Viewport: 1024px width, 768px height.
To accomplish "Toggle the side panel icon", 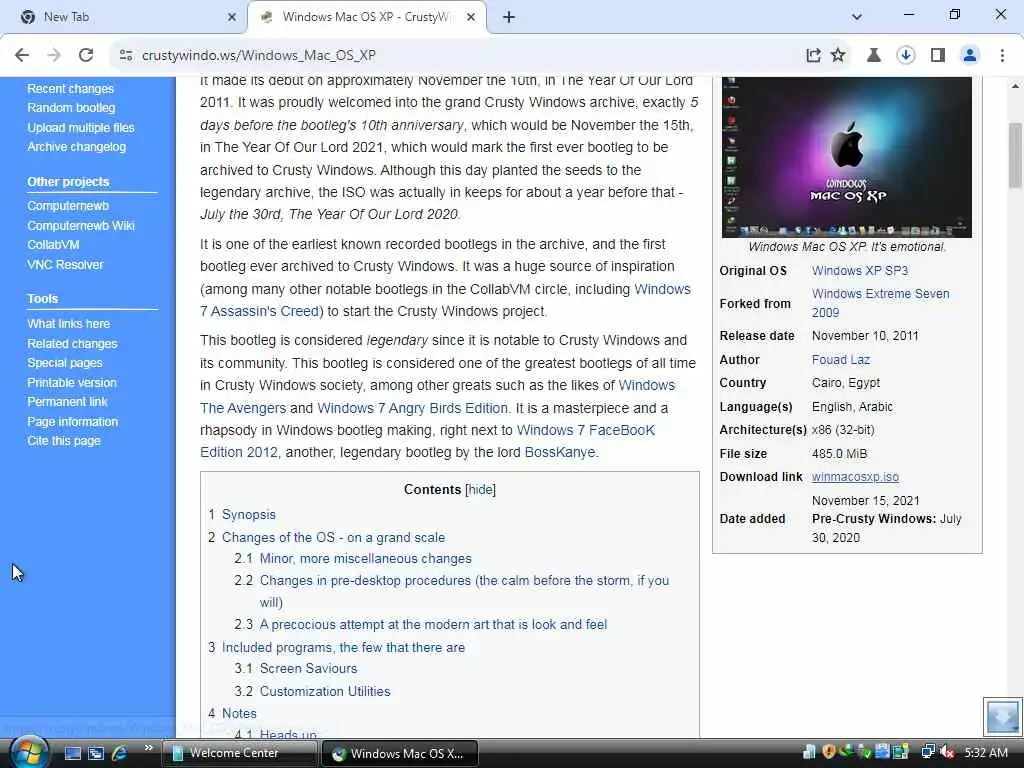I will [x=938, y=56].
